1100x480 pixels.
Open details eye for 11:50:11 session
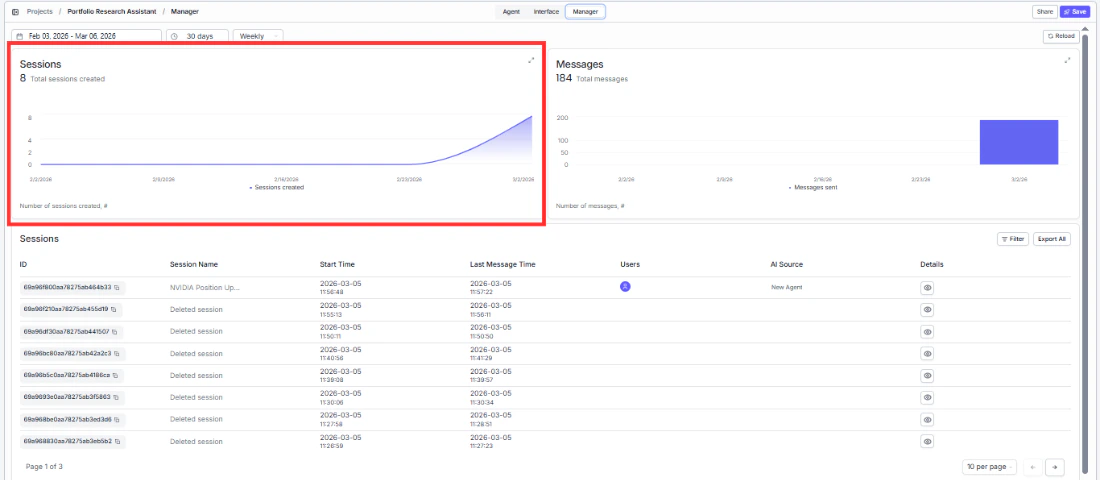coord(927,331)
